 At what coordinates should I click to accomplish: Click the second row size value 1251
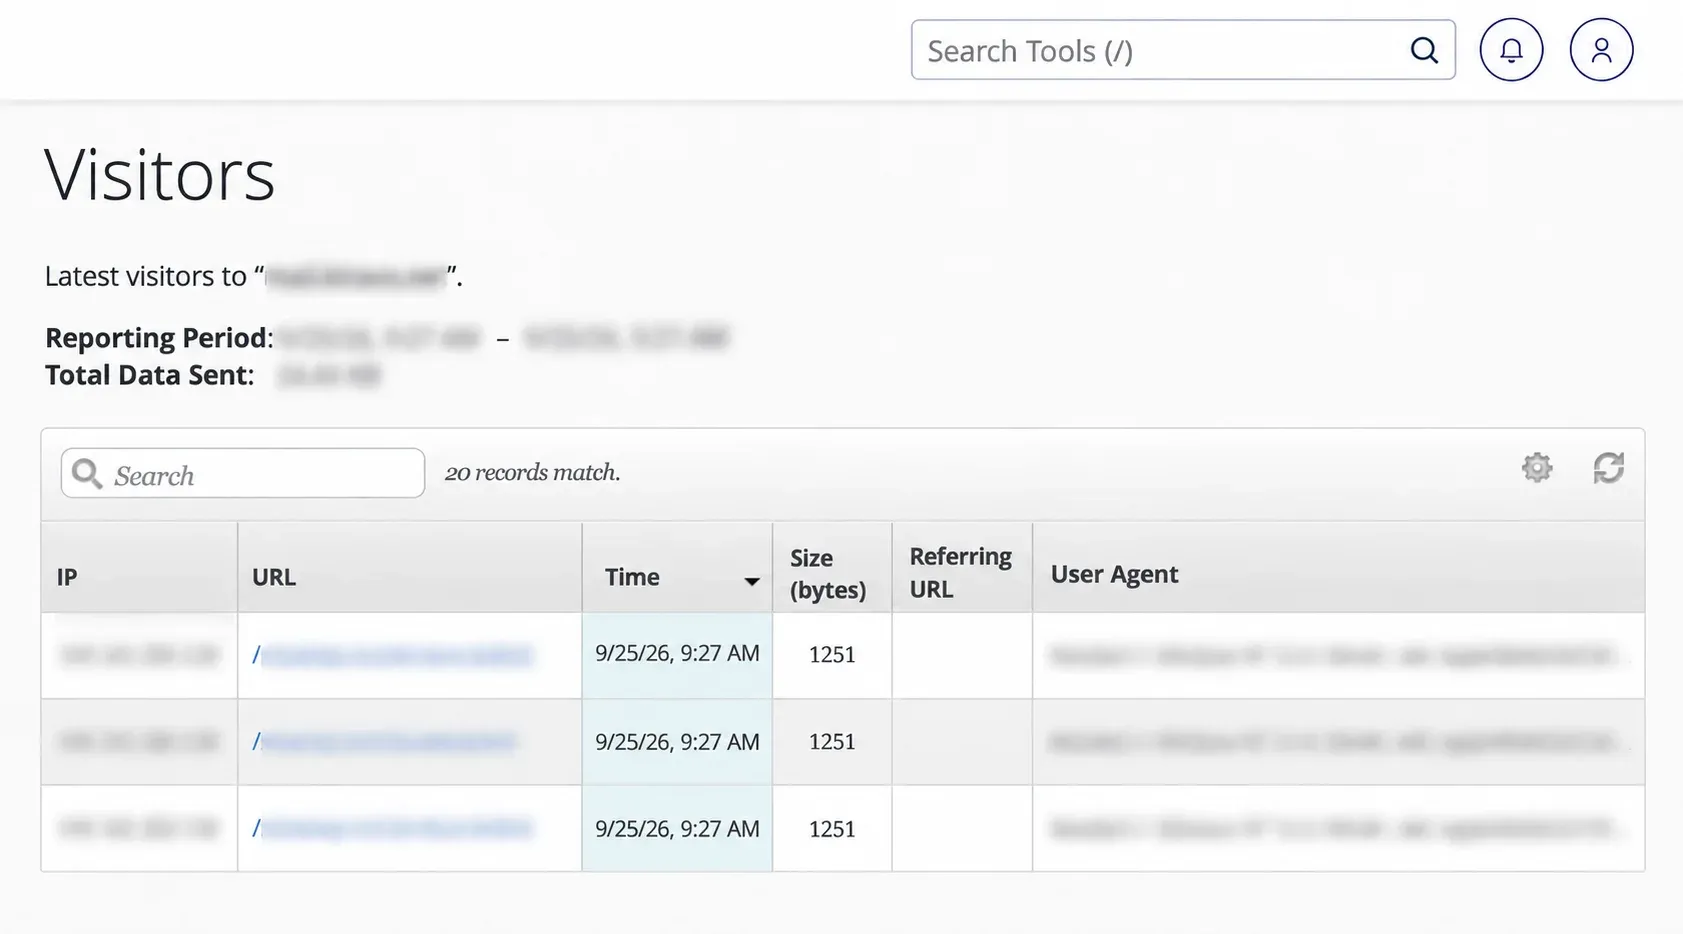[x=832, y=742]
